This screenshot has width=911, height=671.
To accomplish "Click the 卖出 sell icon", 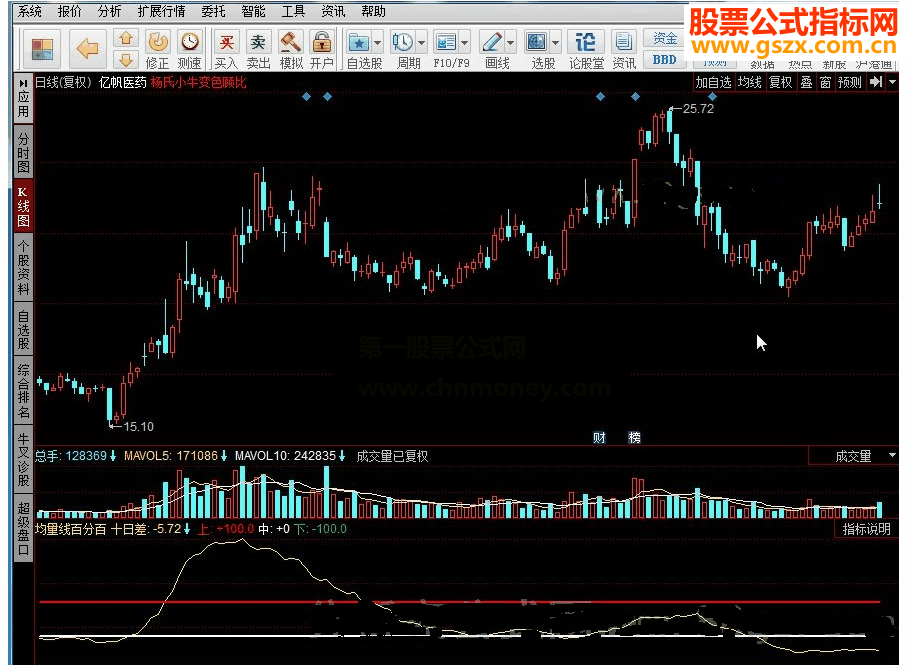I will (x=258, y=49).
